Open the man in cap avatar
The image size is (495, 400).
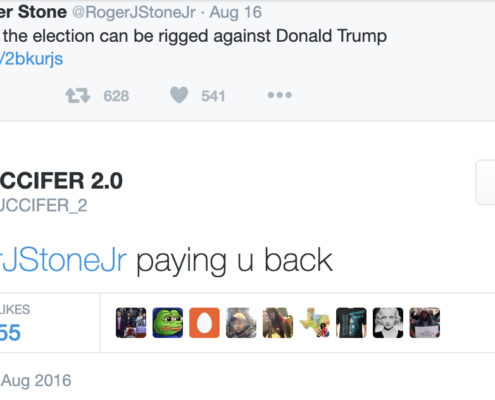(x=241, y=323)
